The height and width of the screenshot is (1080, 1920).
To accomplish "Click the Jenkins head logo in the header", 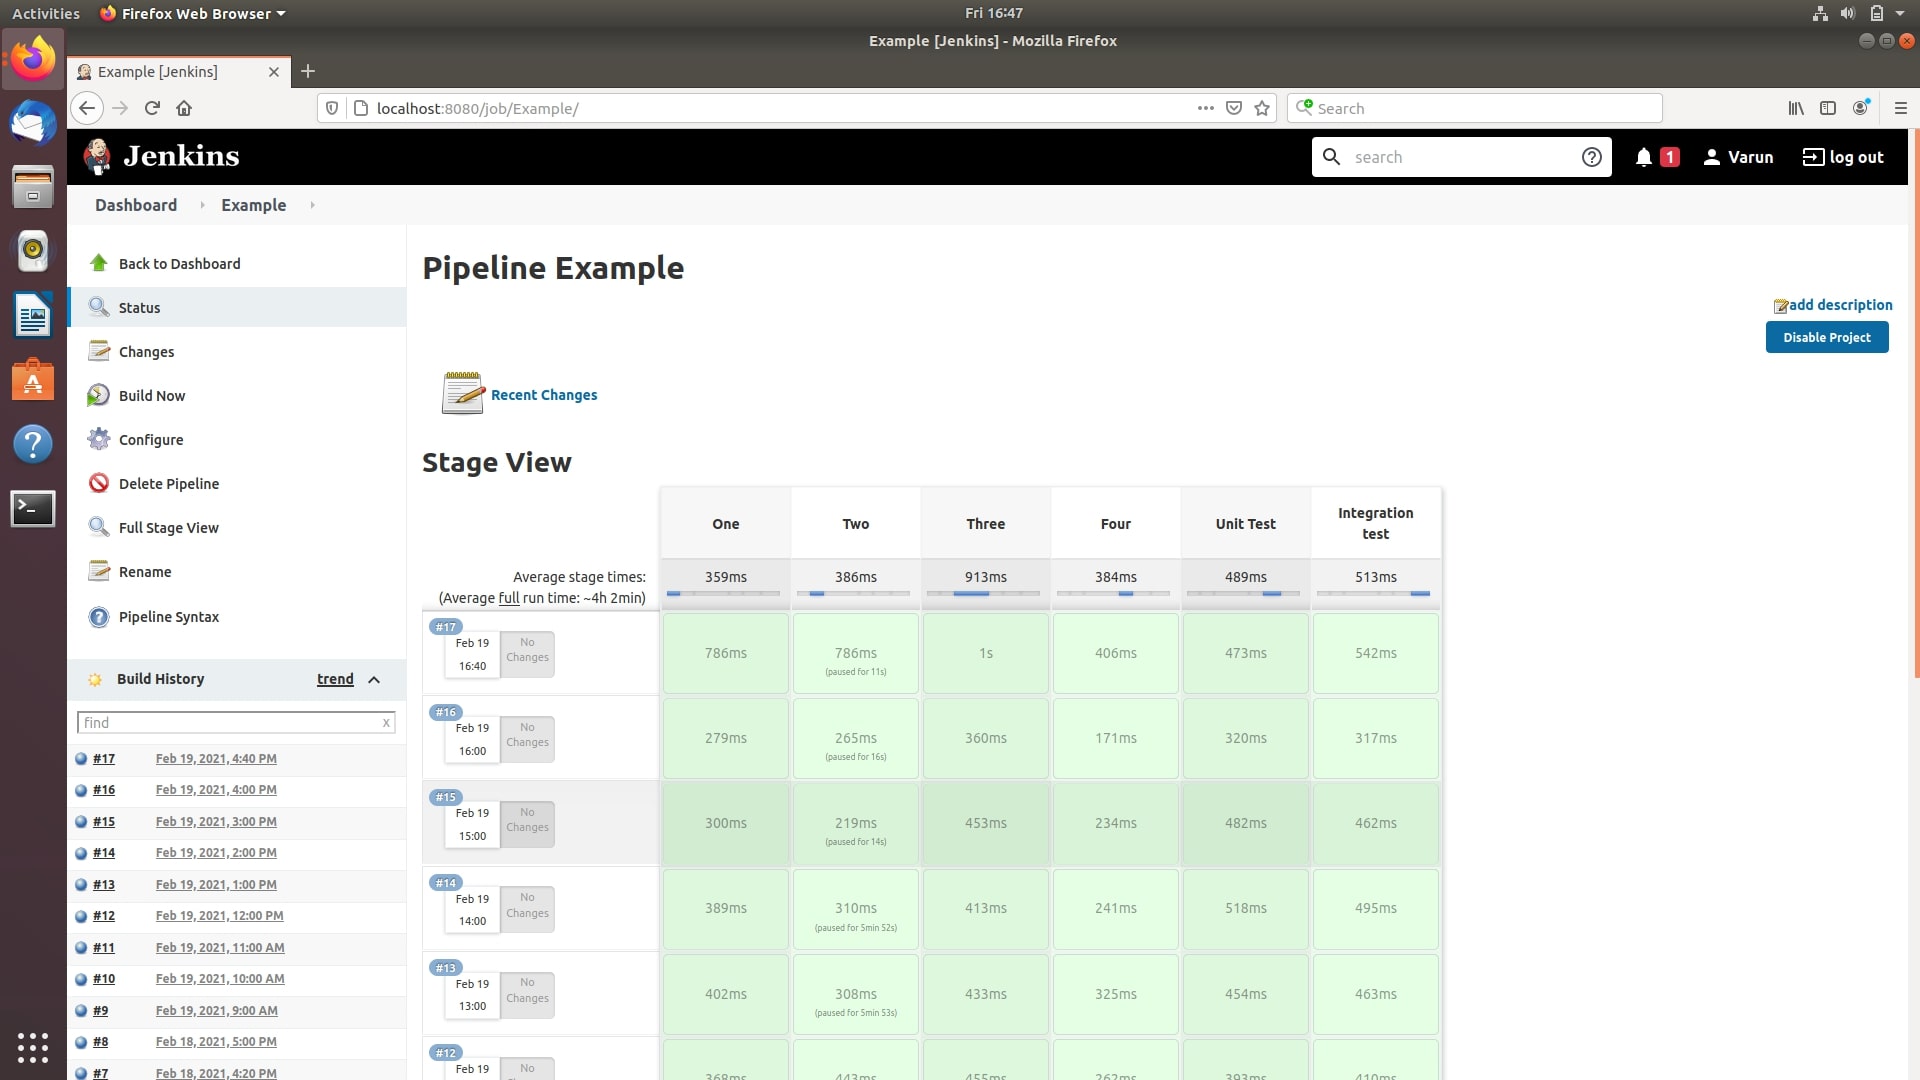I will click(x=98, y=156).
